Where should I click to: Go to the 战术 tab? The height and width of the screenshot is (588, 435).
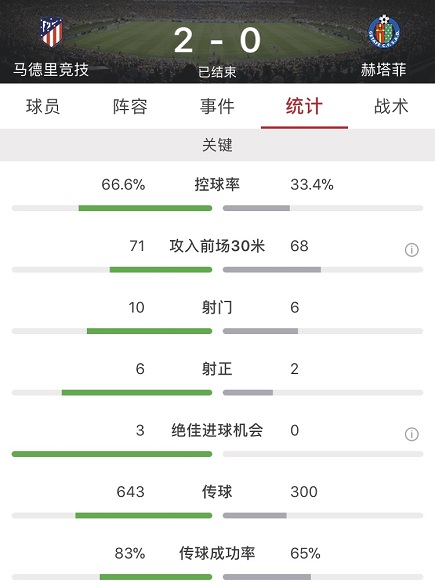click(x=391, y=106)
